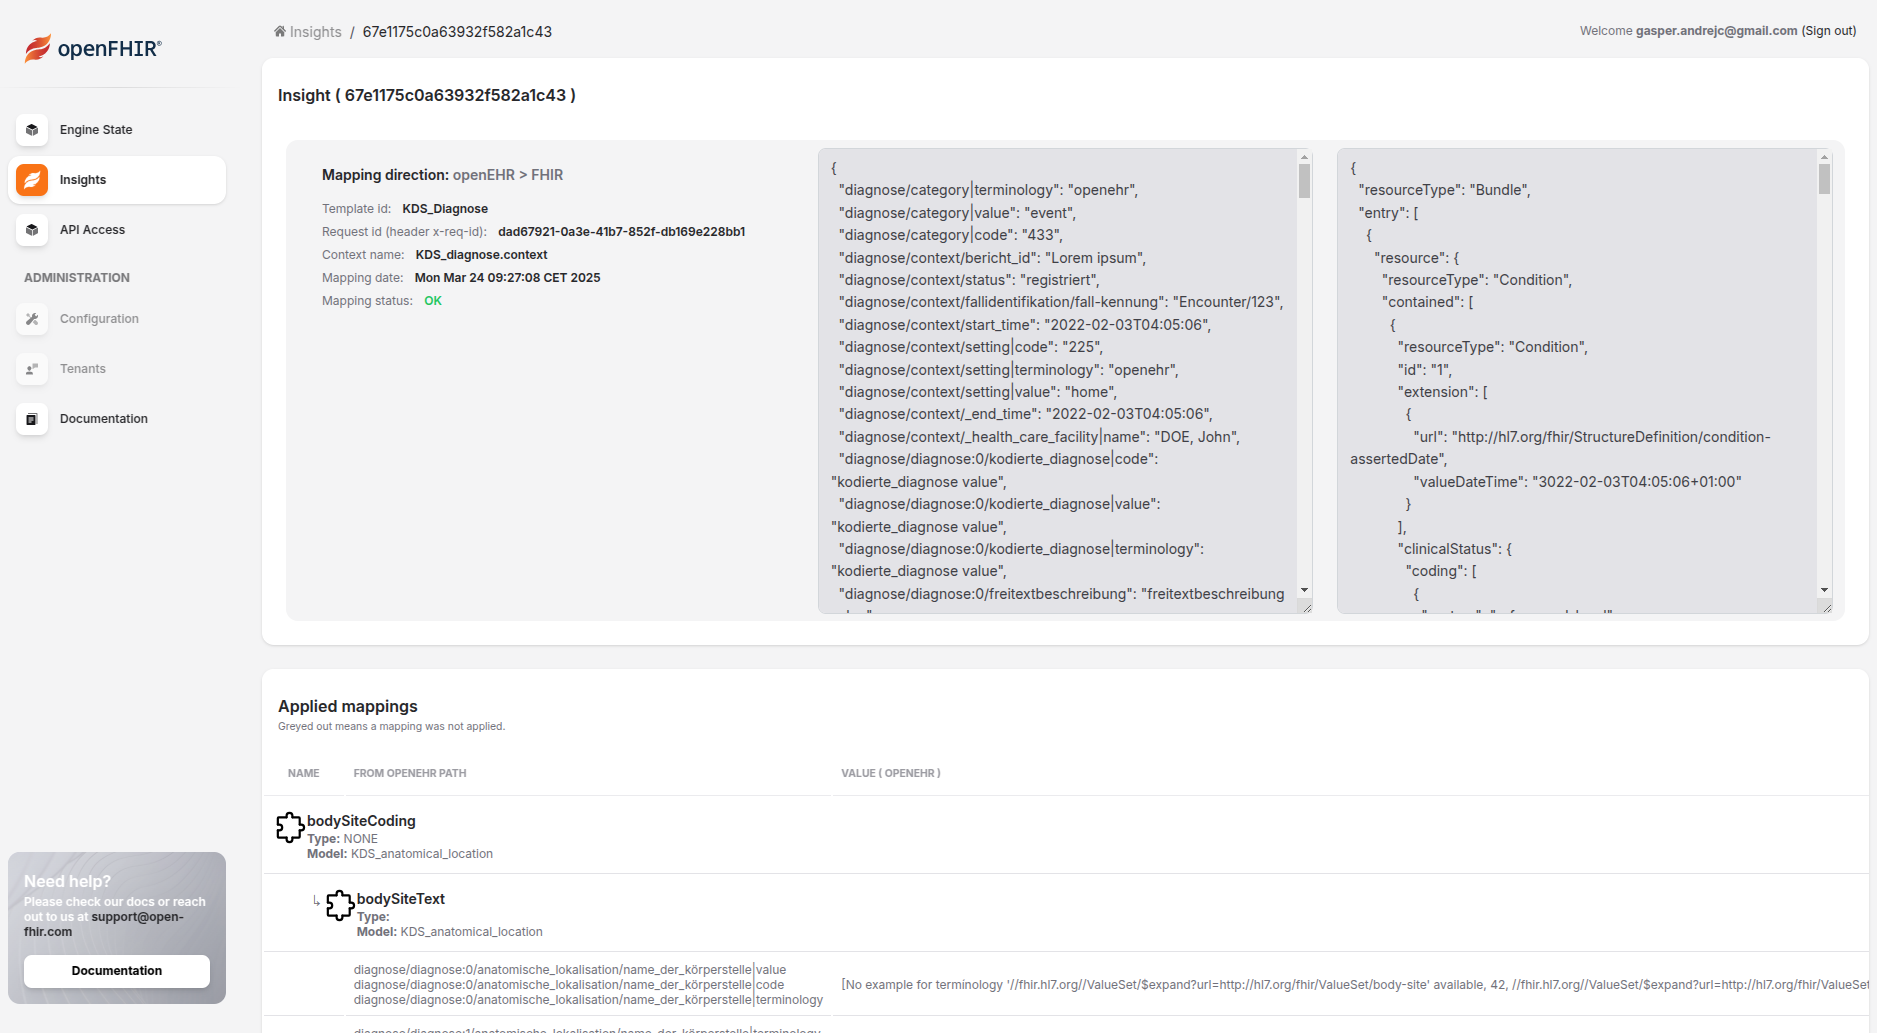1877x1033 pixels.
Task: Click the bodySiteCoding puzzle piece icon
Action: [x=290, y=827]
